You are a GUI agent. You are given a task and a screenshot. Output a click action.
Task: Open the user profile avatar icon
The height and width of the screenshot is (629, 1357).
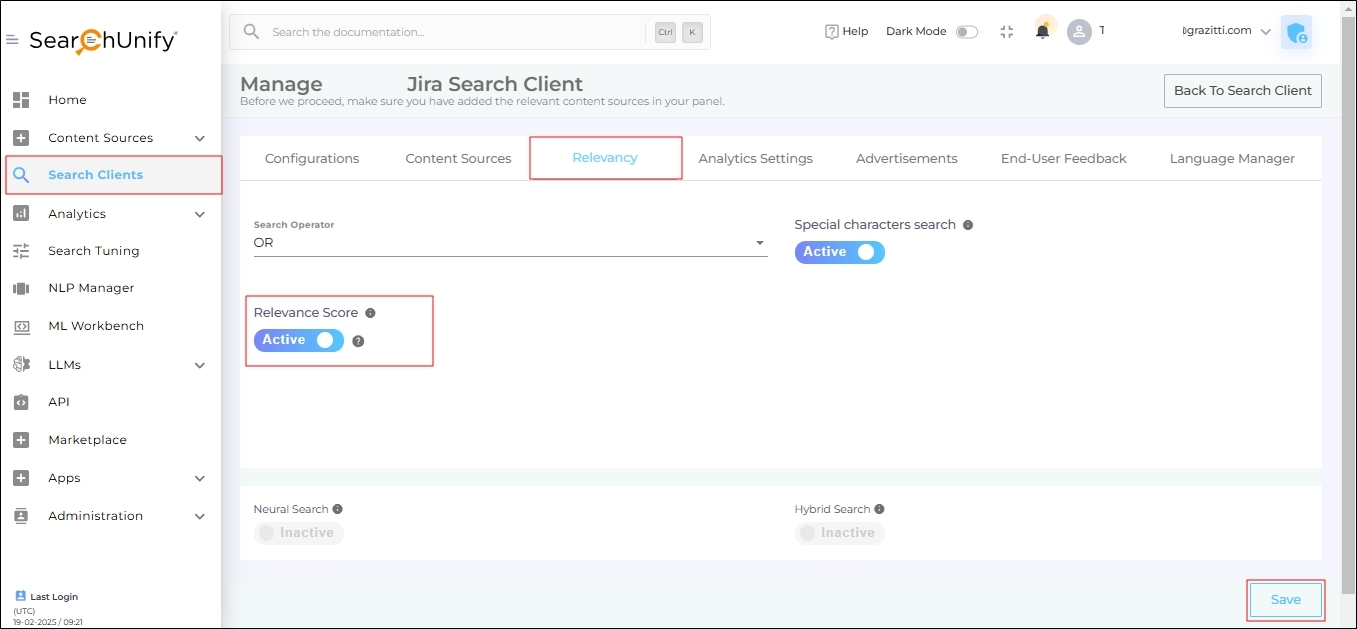coord(1079,32)
